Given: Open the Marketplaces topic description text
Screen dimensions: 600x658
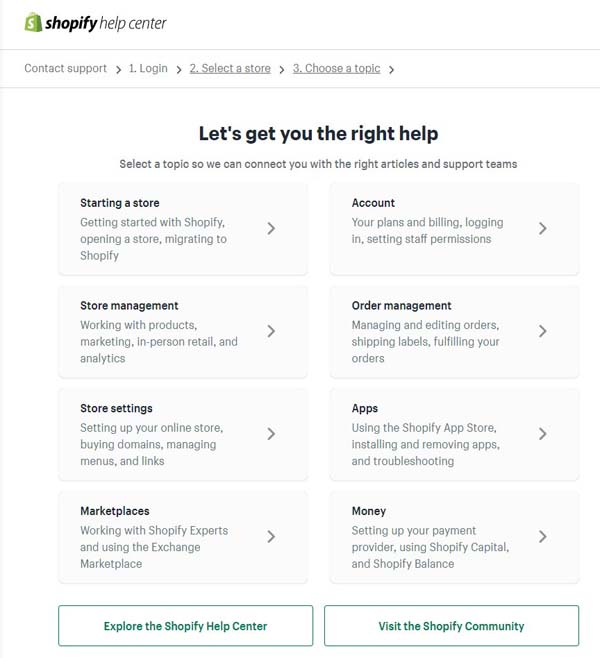Looking at the screenshot, I should click(154, 547).
